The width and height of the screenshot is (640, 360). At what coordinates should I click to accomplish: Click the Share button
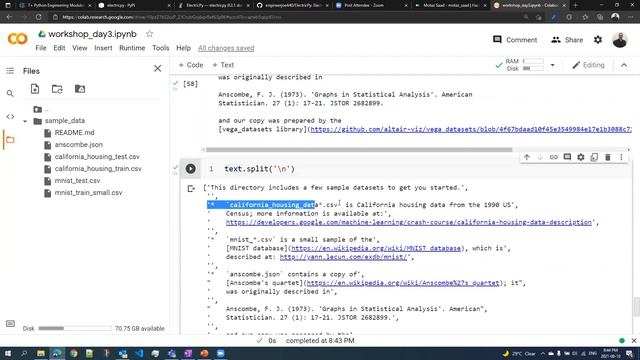pos(567,40)
